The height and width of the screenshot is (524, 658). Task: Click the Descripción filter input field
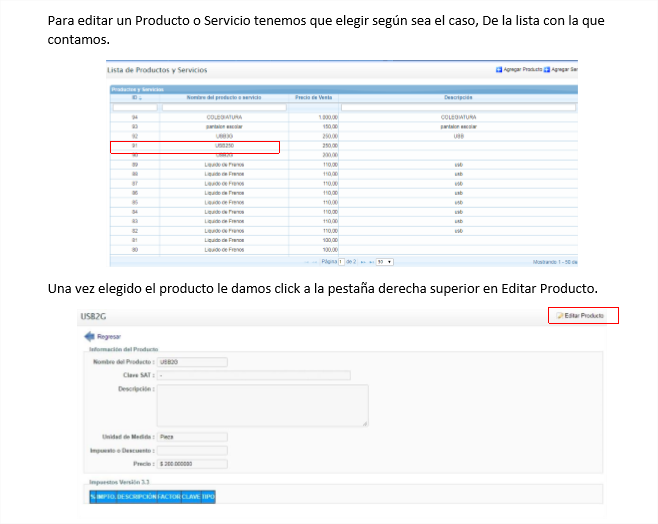click(458, 107)
